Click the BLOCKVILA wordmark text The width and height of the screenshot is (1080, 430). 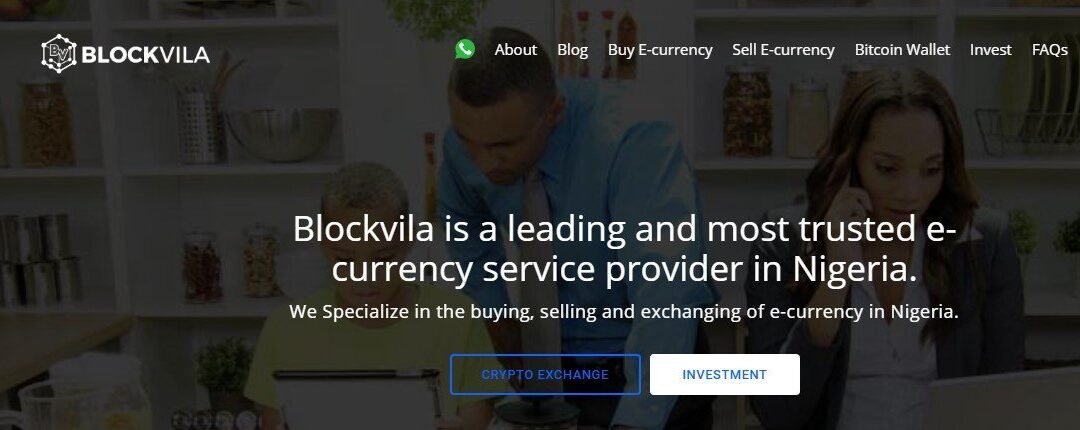145,55
